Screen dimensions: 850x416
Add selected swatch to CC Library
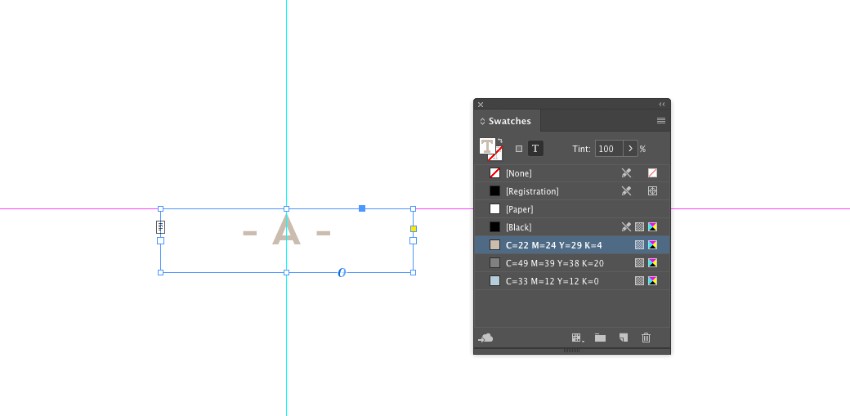point(485,338)
